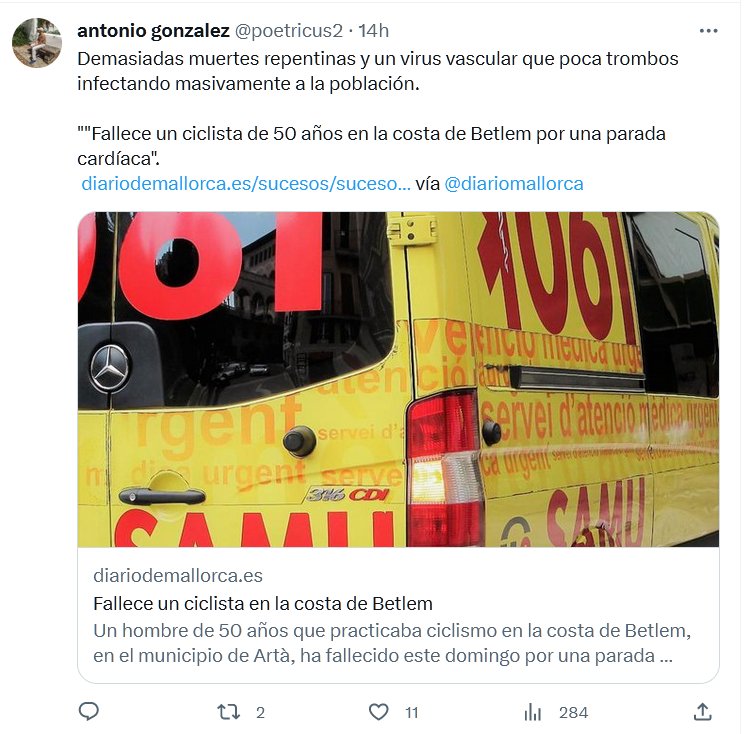This screenshot has width=752, height=734.
Task: Open the @diariomallorca mention
Action: click(x=514, y=184)
